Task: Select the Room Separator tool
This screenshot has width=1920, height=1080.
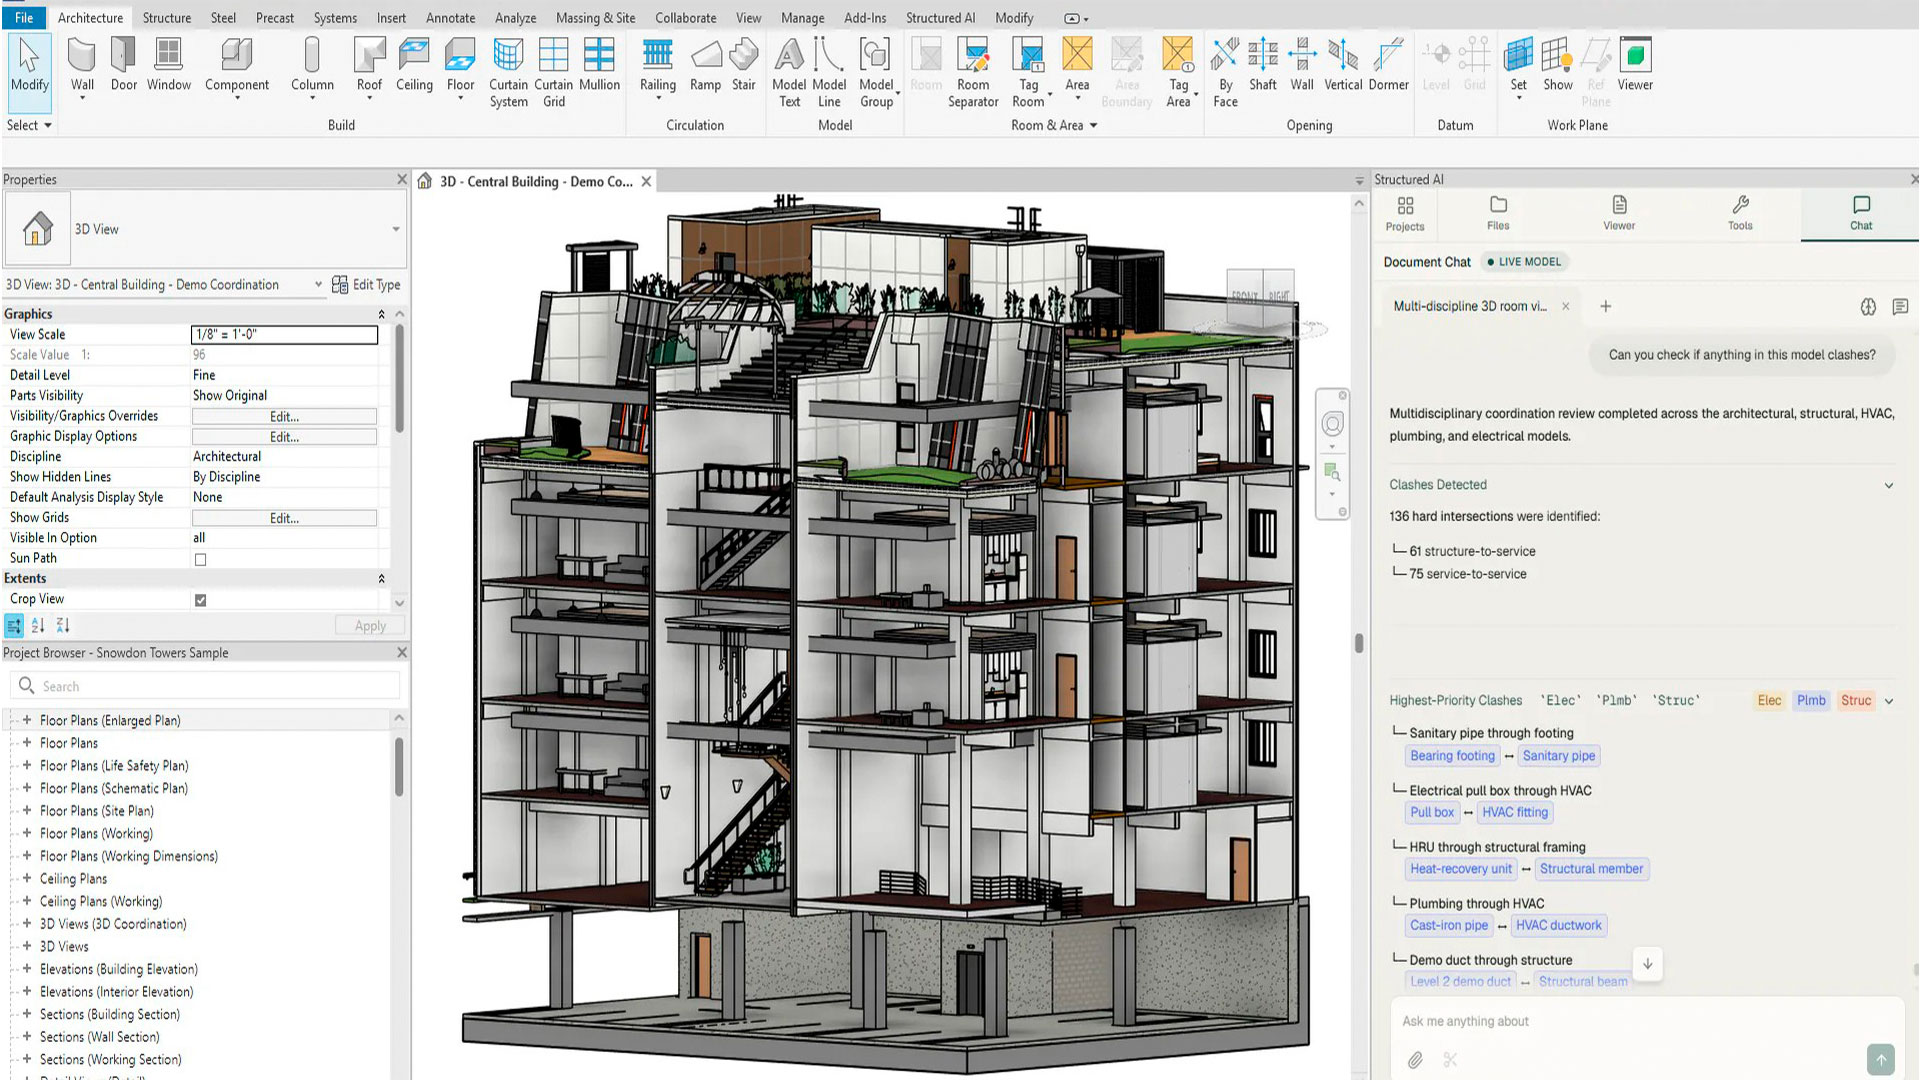Action: [973, 72]
